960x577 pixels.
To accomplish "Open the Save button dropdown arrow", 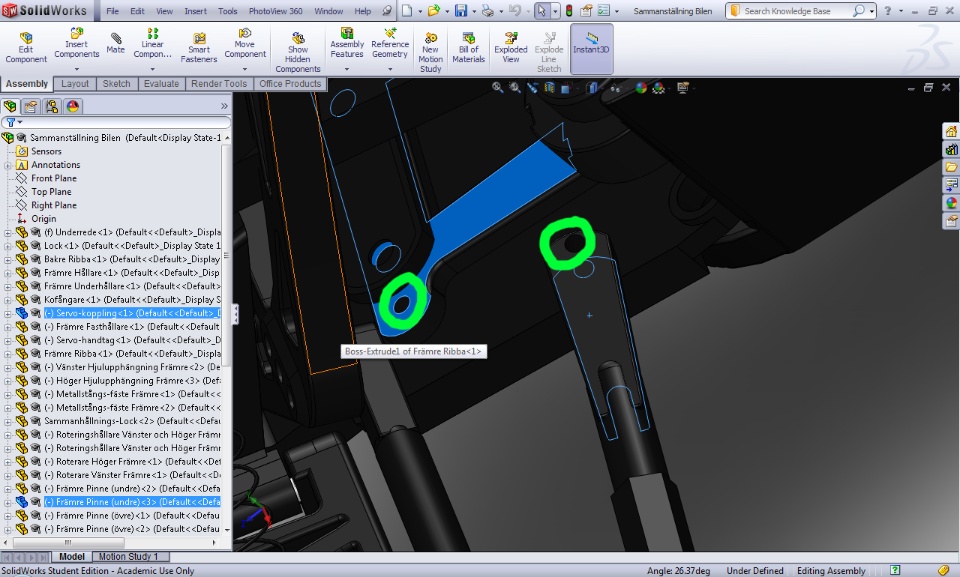I will click(x=474, y=11).
